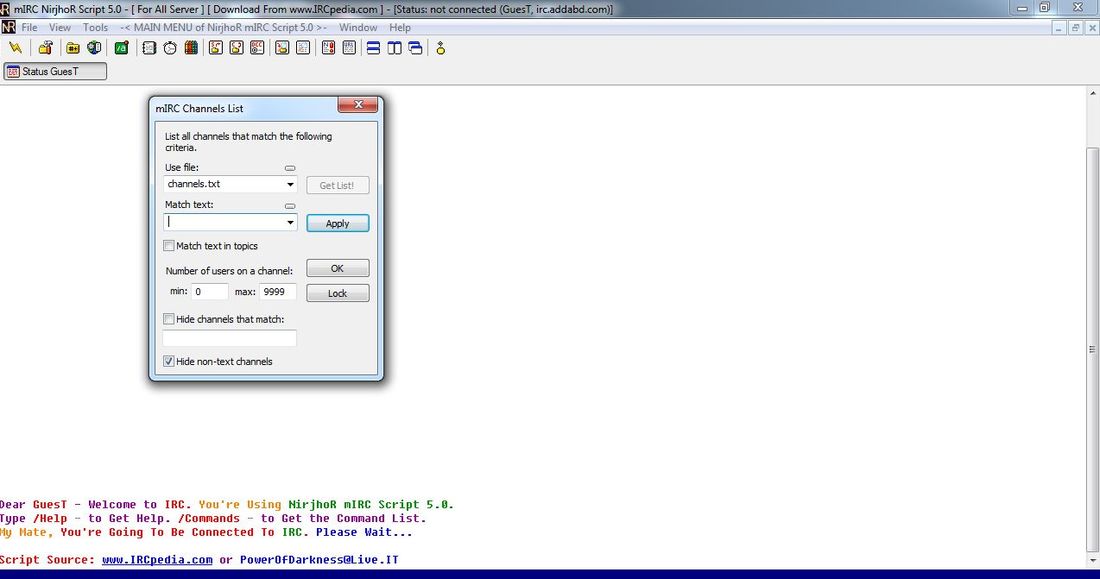Minimize the inner status window
The width and height of the screenshot is (1100, 579).
(1059, 28)
